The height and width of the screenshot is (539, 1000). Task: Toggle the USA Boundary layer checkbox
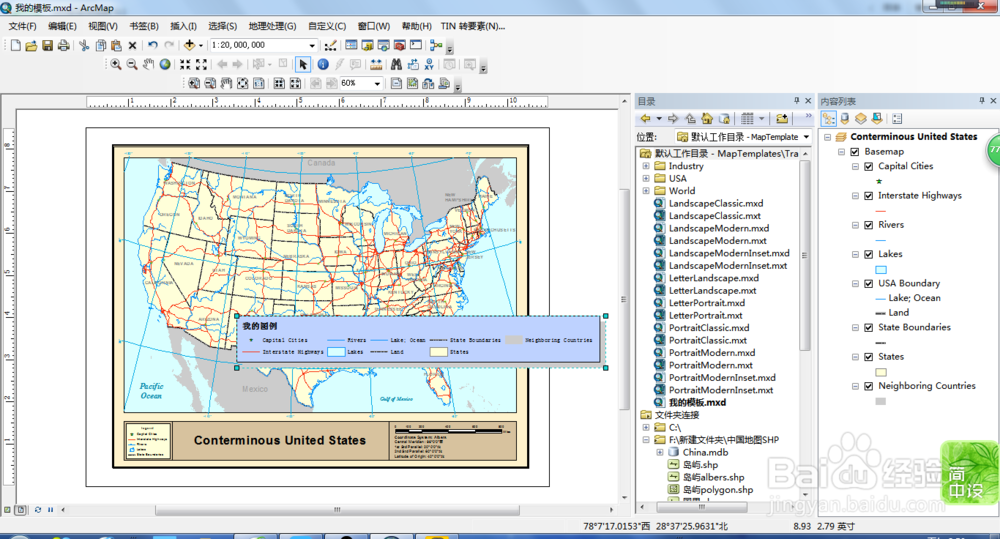coord(868,284)
